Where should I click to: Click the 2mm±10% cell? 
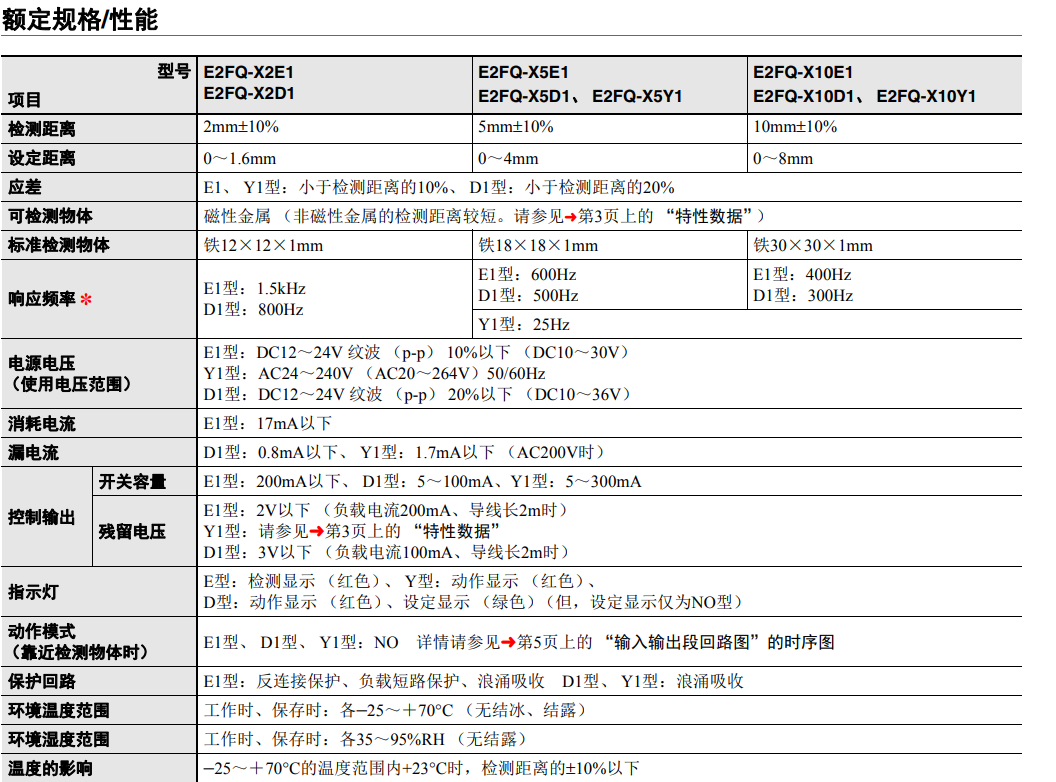coord(241,127)
